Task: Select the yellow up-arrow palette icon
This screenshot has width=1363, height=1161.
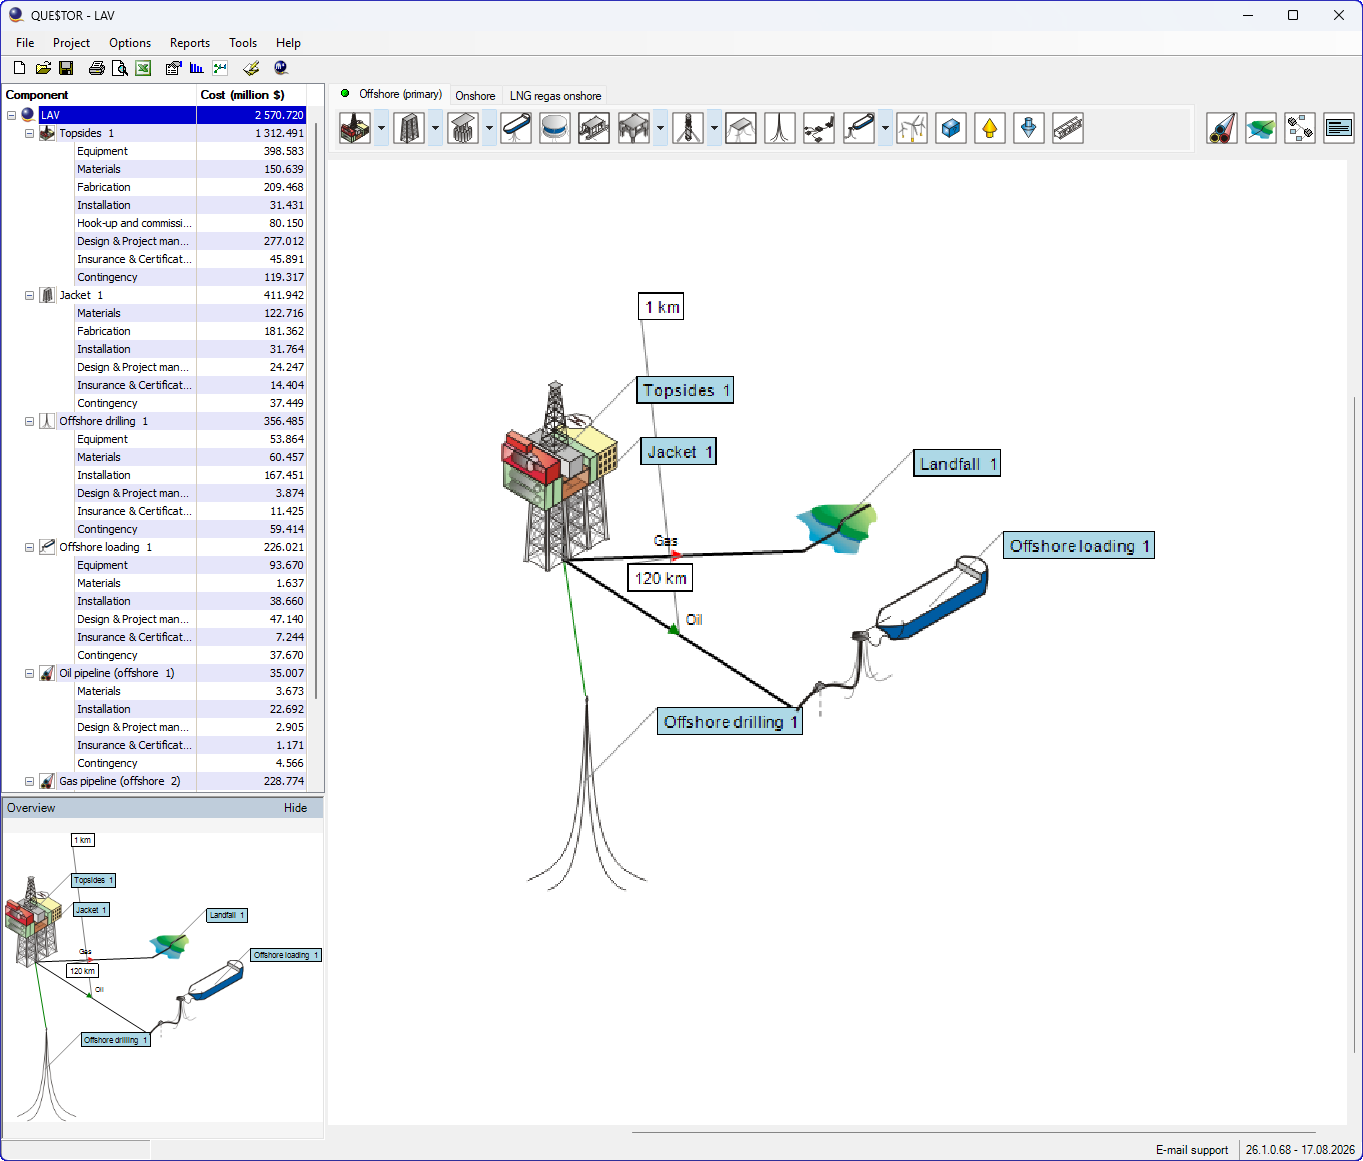Action: point(990,128)
